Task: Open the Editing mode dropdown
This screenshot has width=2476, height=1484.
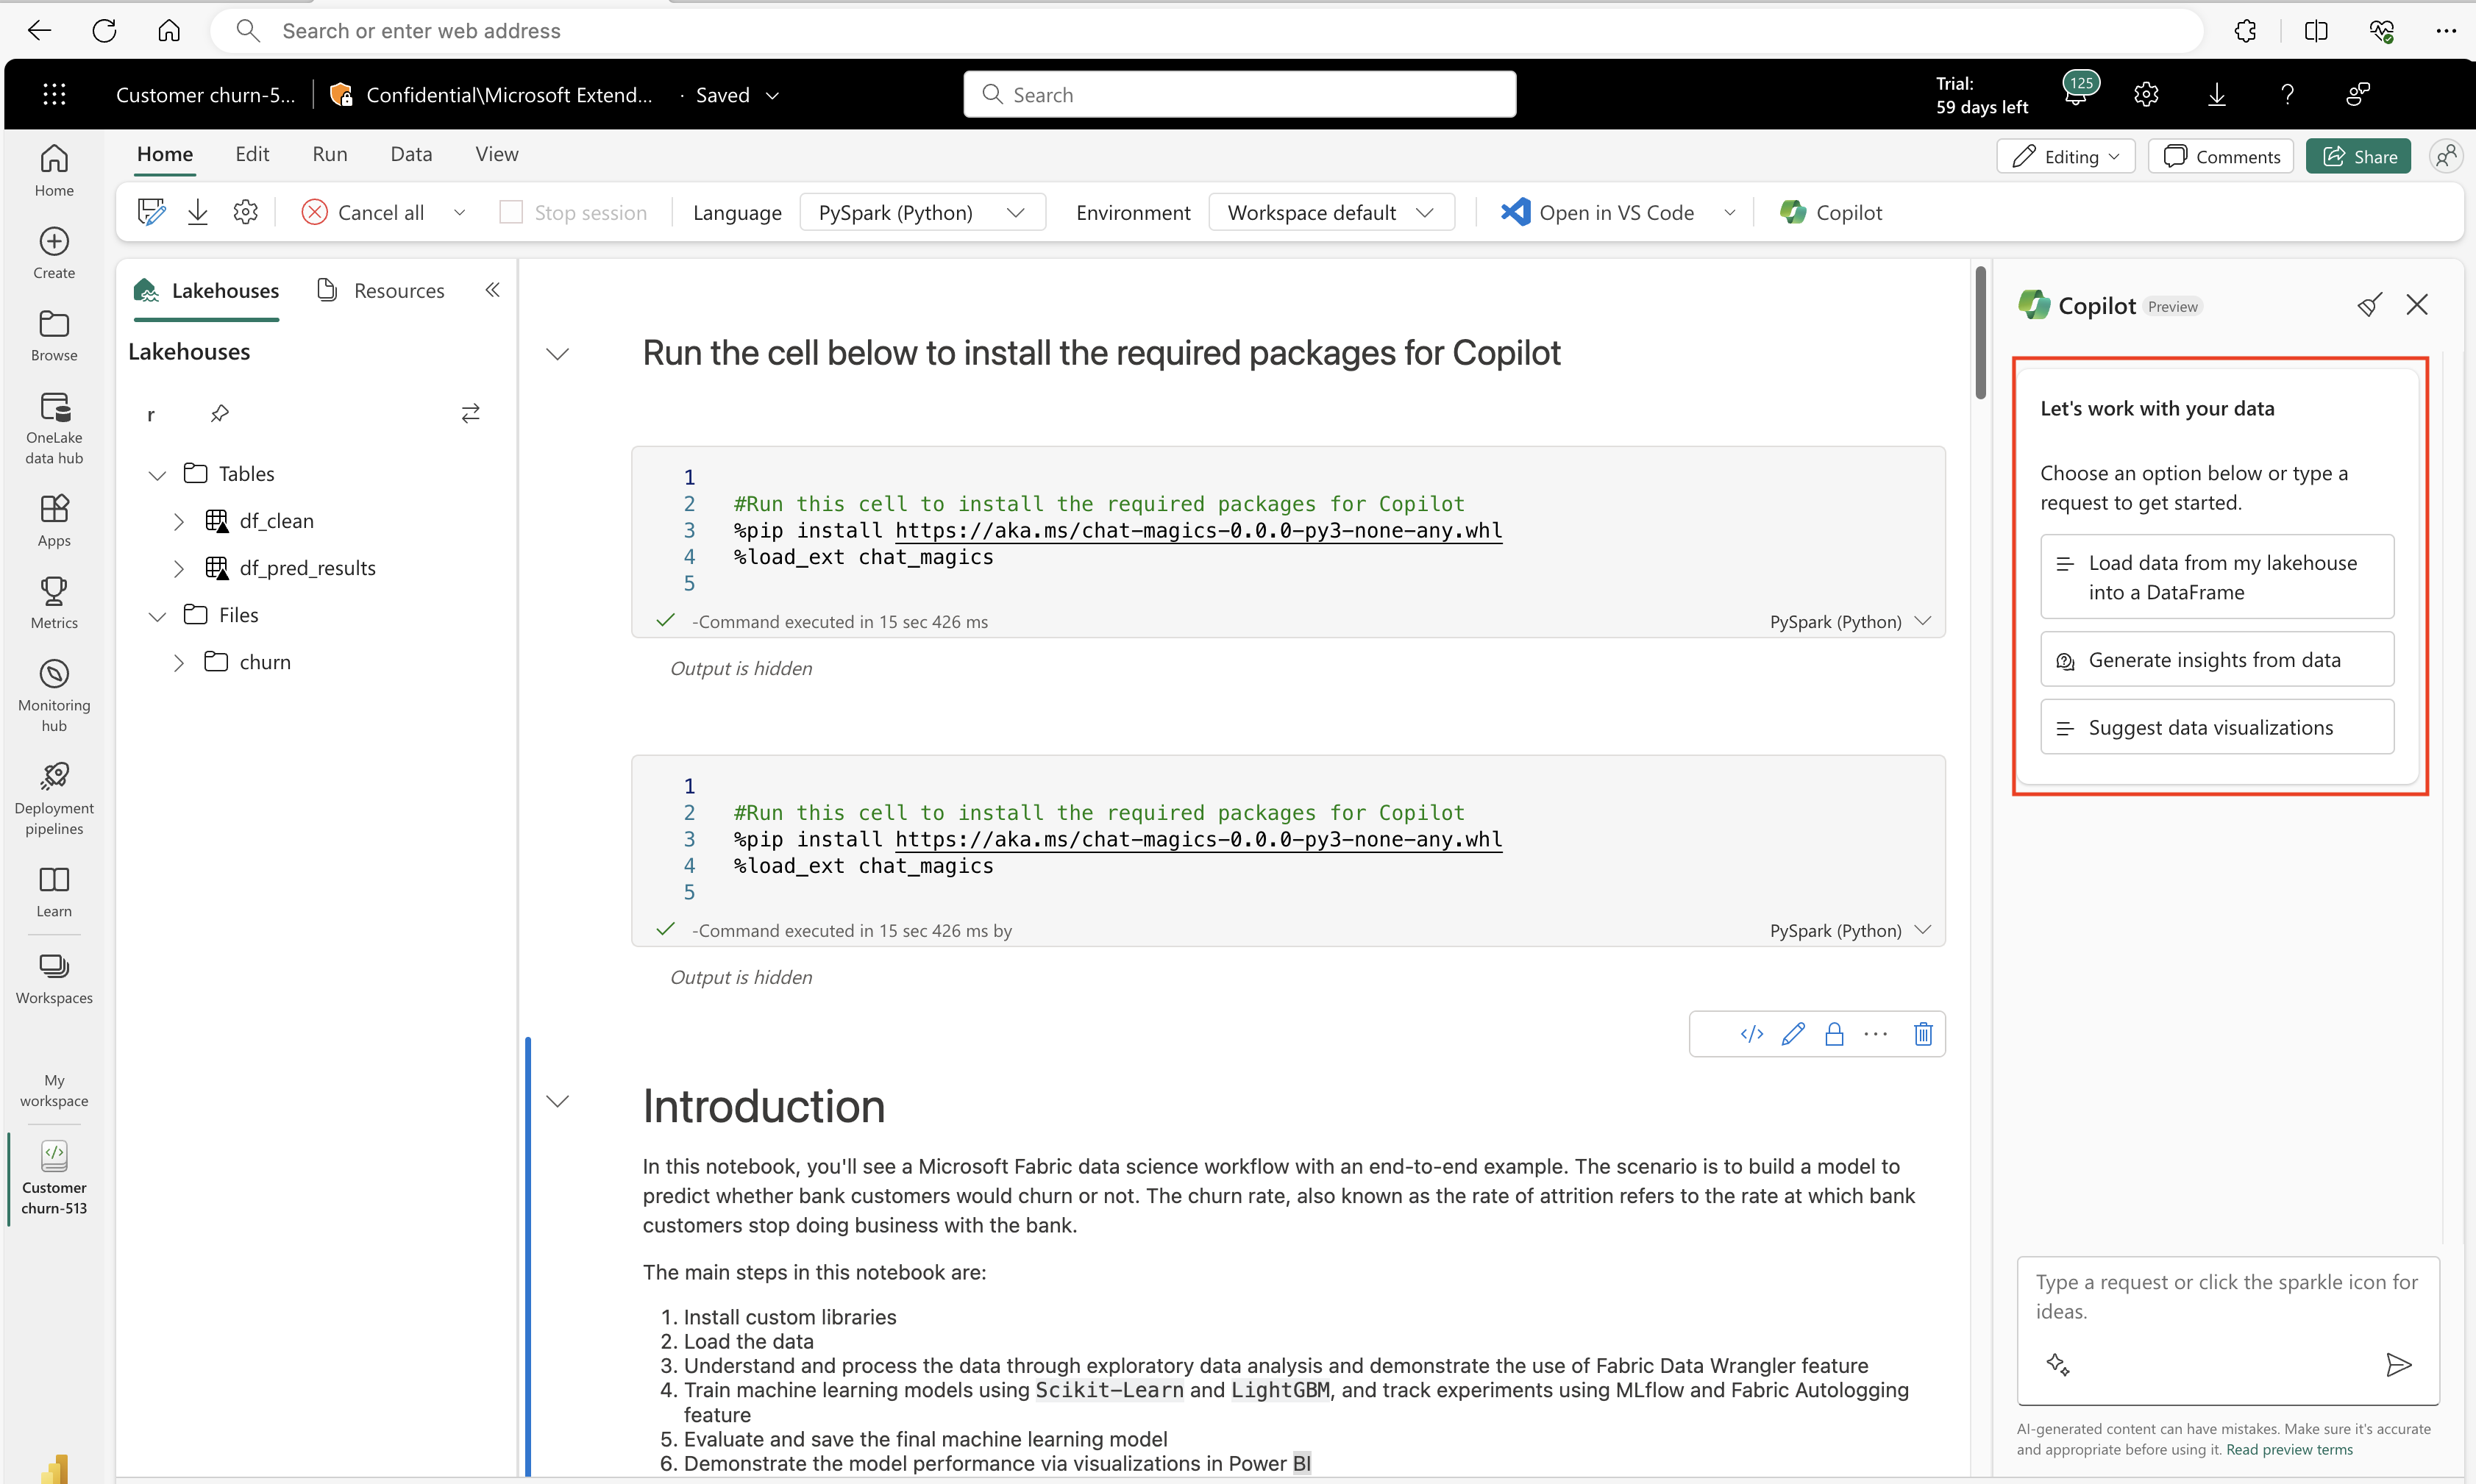Action: pos(2065,156)
